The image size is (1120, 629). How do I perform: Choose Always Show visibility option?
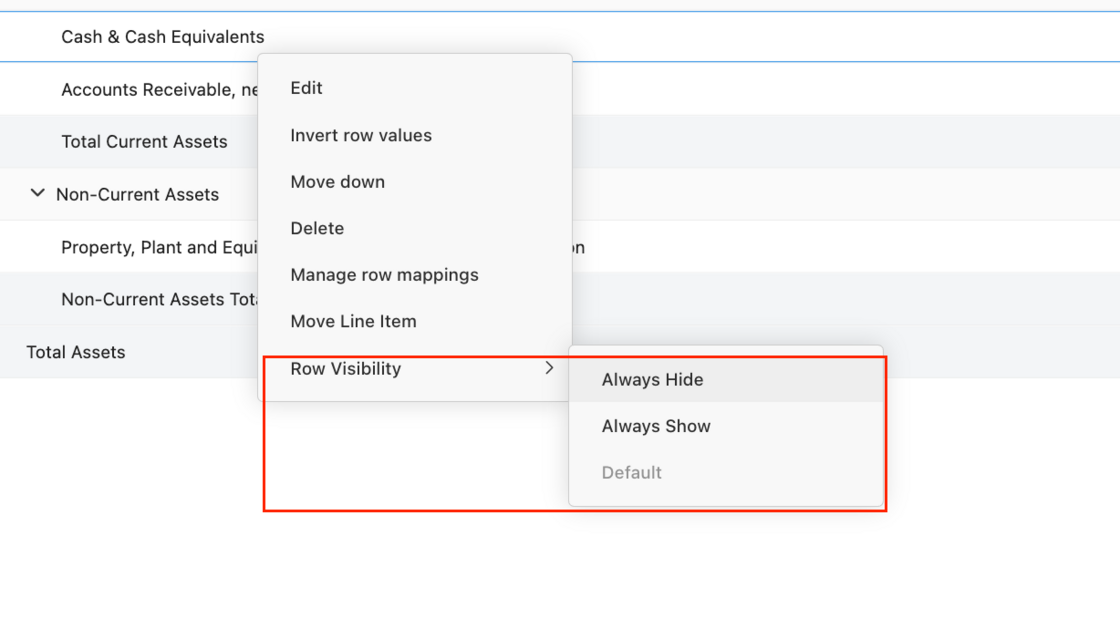656,426
